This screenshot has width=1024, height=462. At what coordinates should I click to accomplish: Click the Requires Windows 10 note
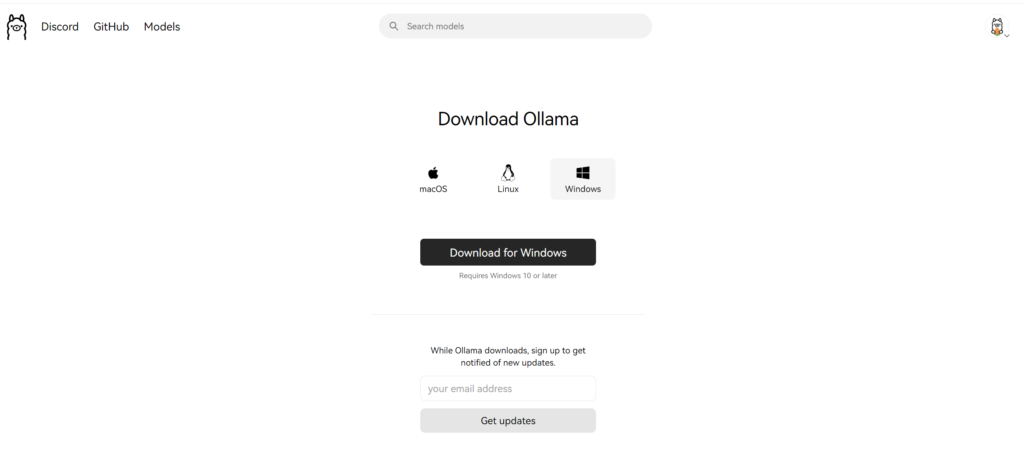coord(508,276)
